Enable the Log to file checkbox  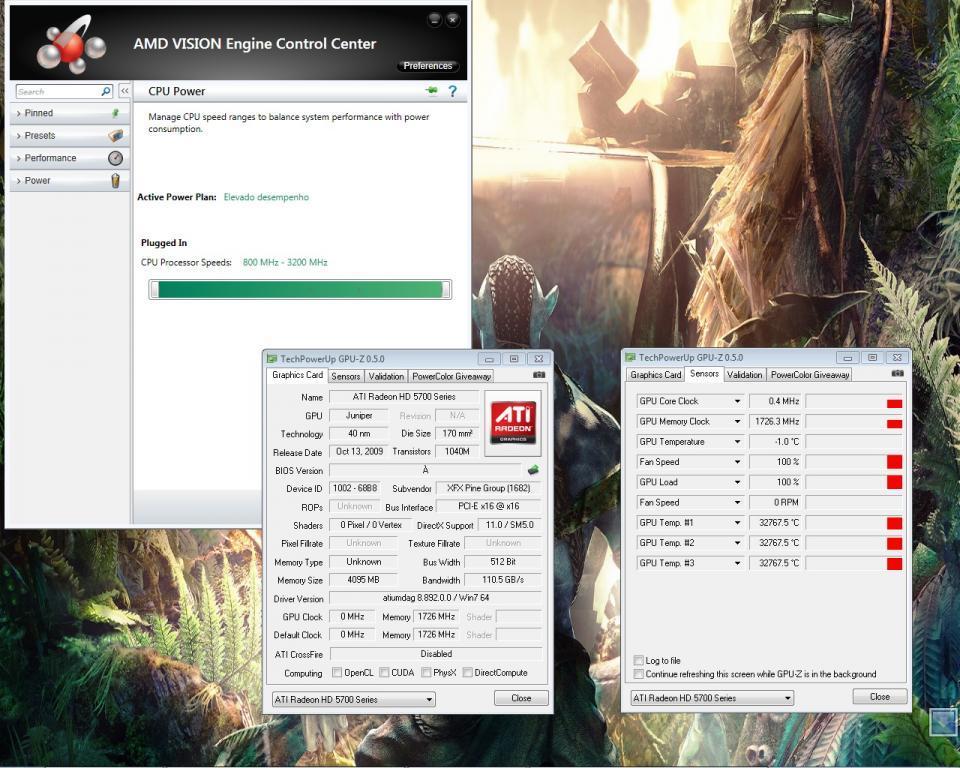(639, 661)
